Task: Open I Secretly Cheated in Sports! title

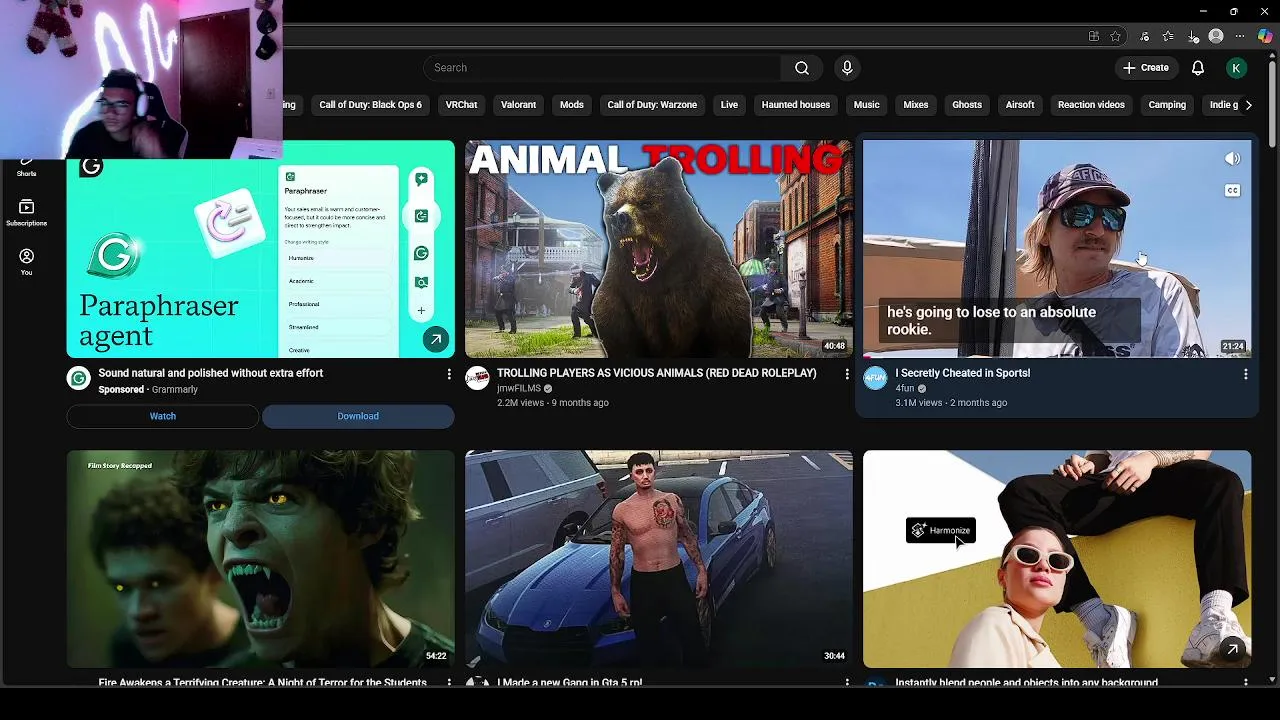Action: click(x=963, y=373)
